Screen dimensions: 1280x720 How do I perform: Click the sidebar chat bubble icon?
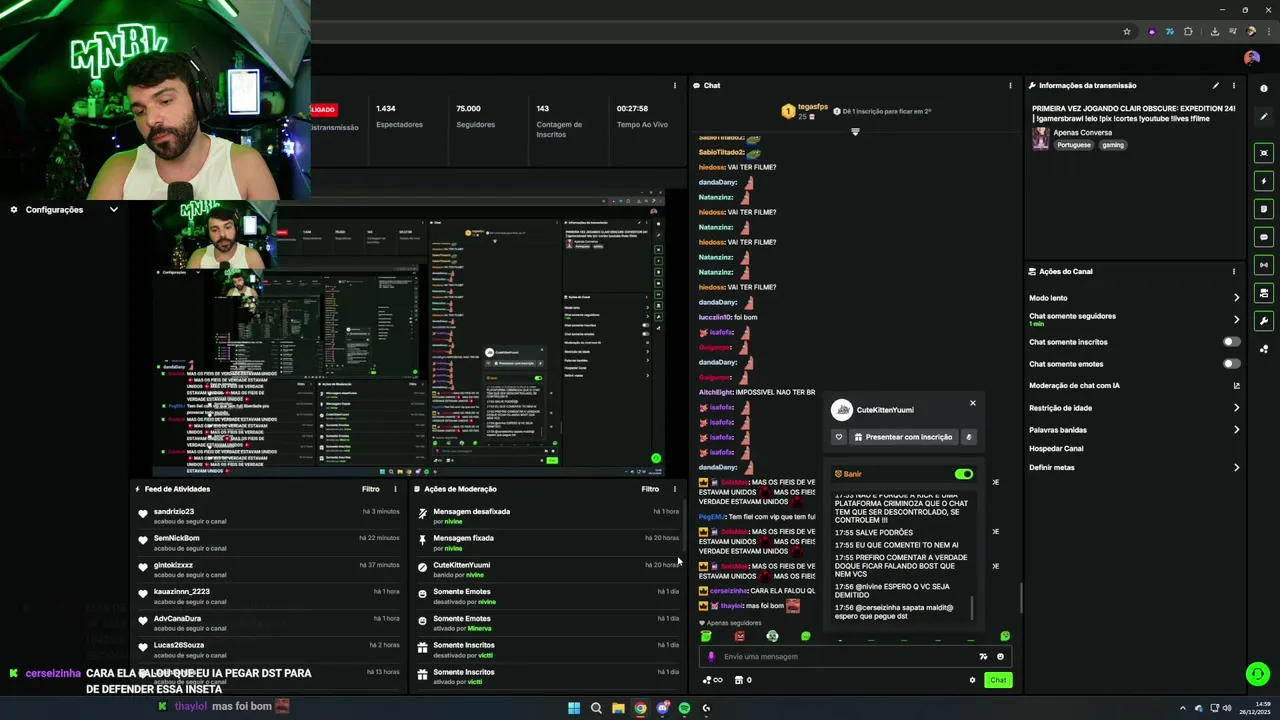click(x=1264, y=237)
